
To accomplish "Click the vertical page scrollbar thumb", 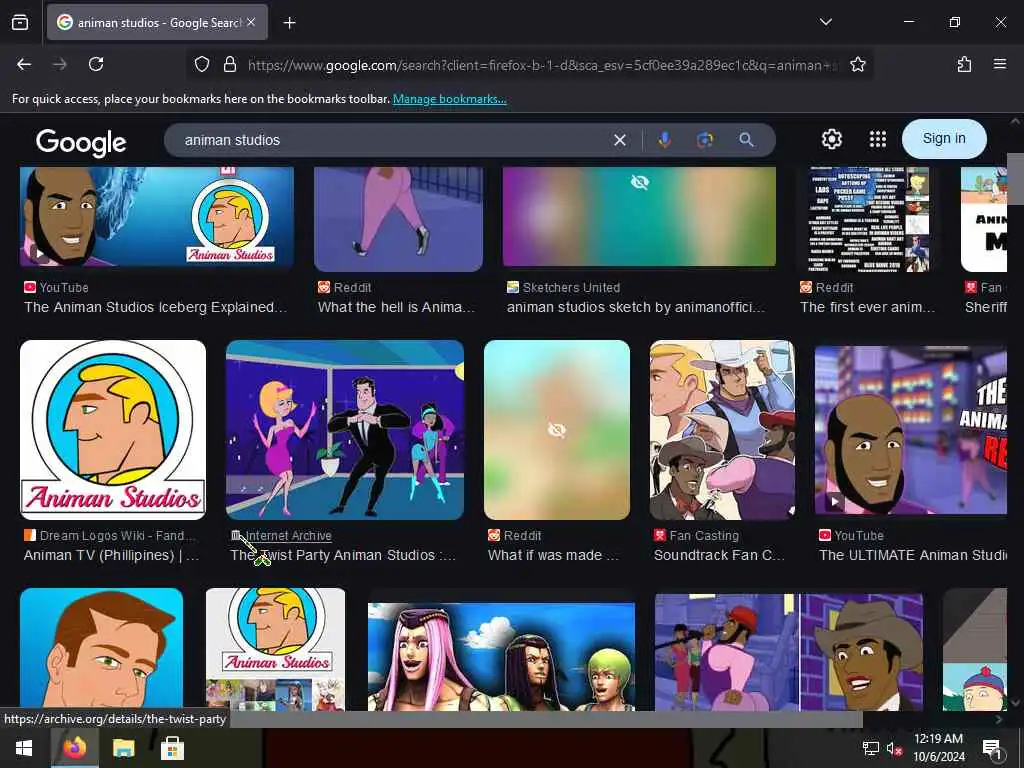I will 1015,179.
